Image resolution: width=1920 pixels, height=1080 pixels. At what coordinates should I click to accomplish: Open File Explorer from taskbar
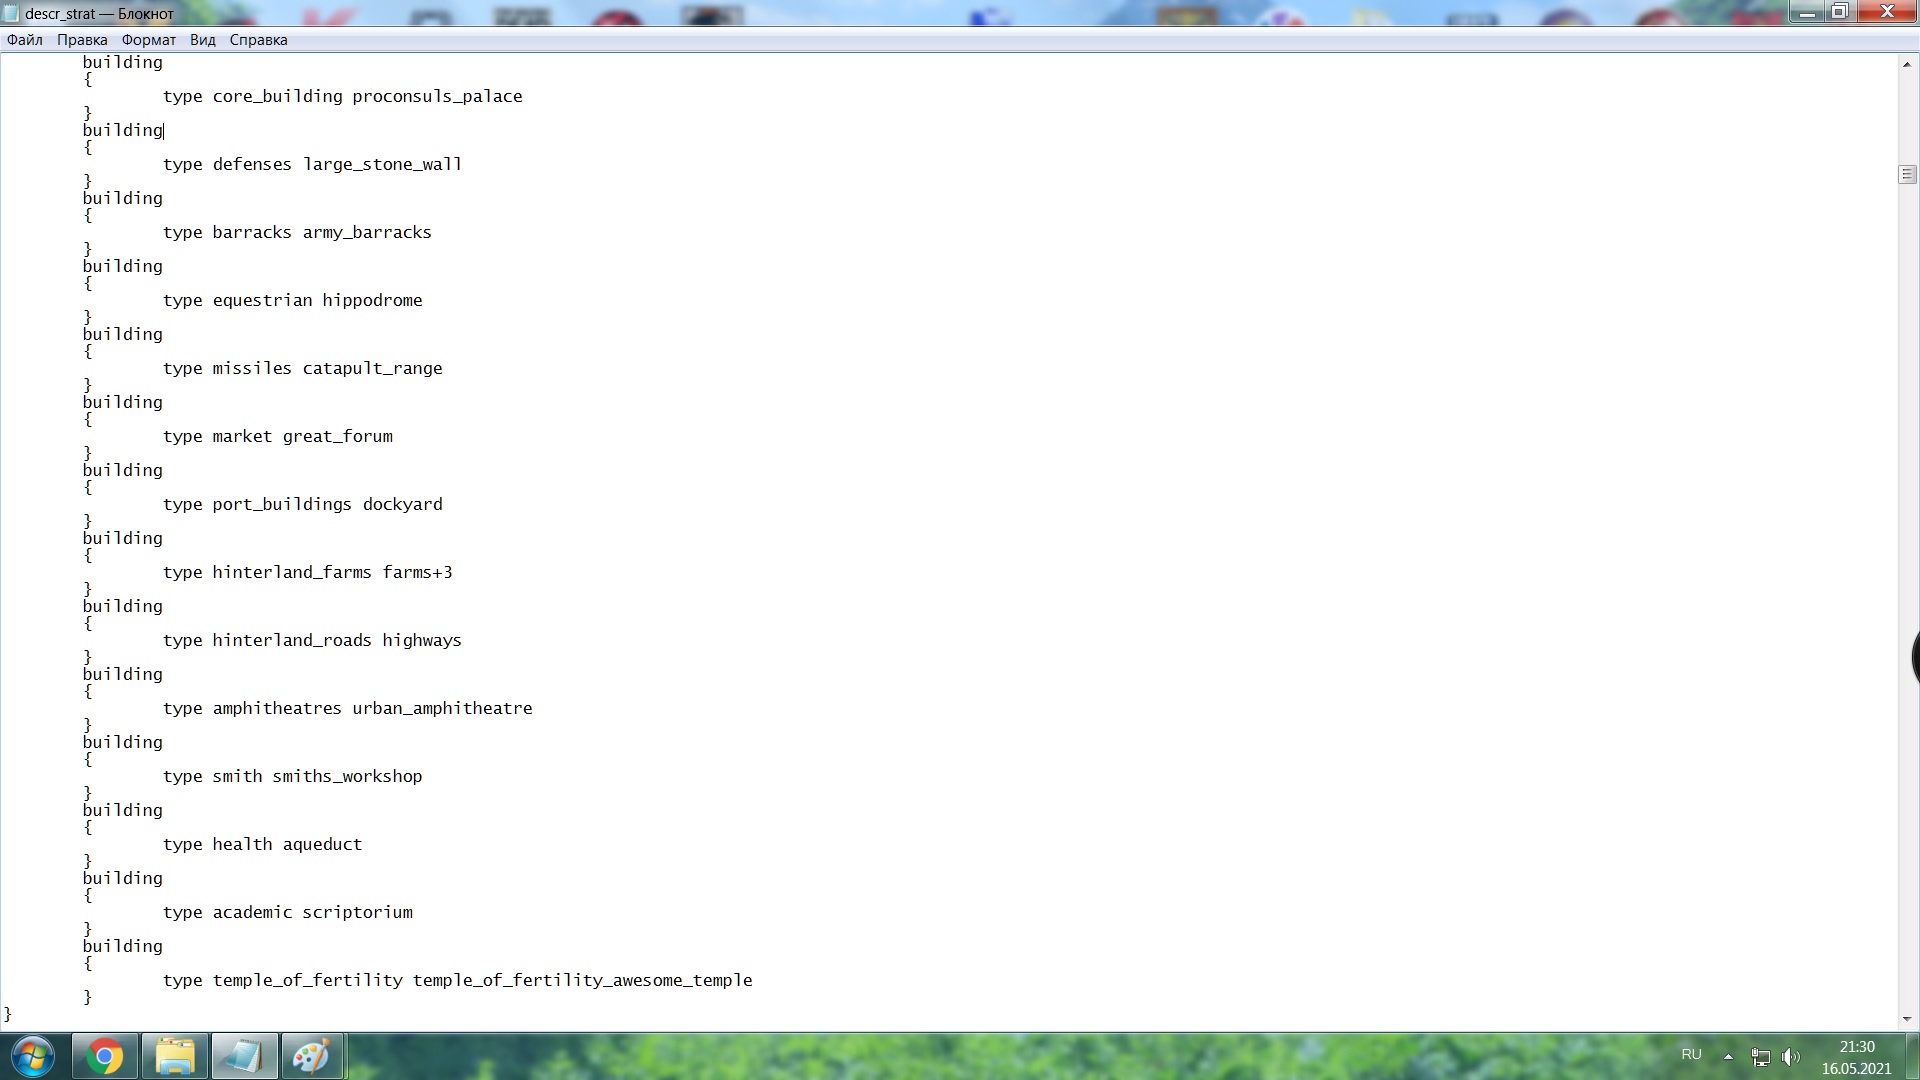175,1057
